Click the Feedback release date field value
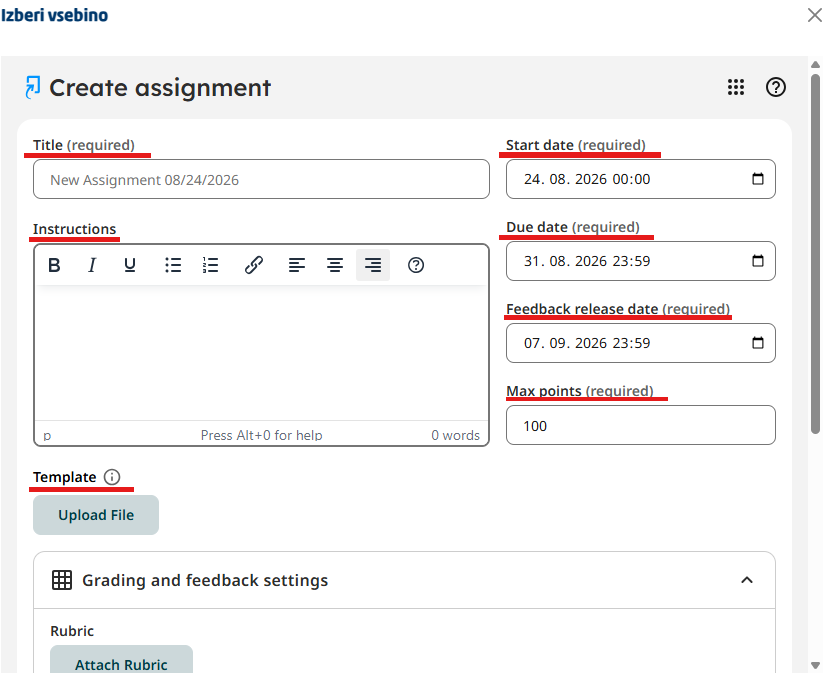The height and width of the screenshot is (681, 827). point(587,343)
